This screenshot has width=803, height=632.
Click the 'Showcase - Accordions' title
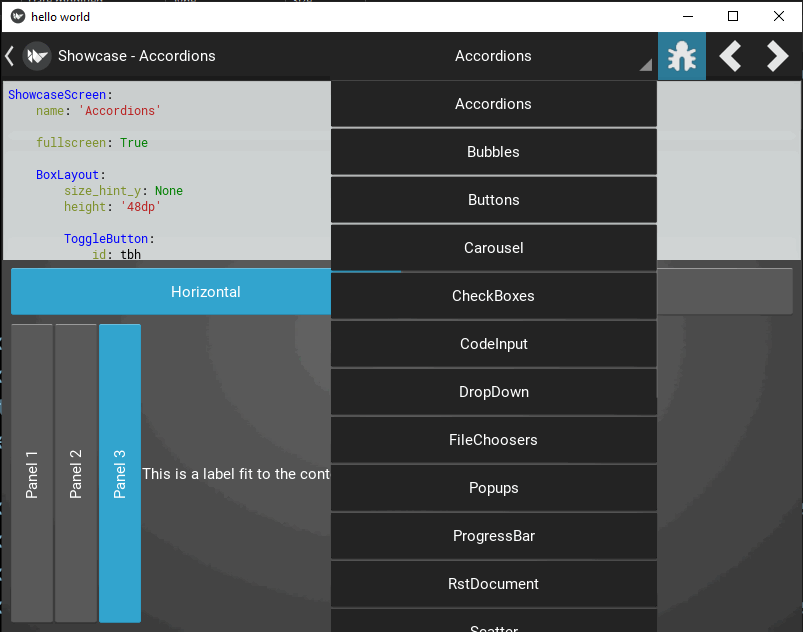pos(137,56)
